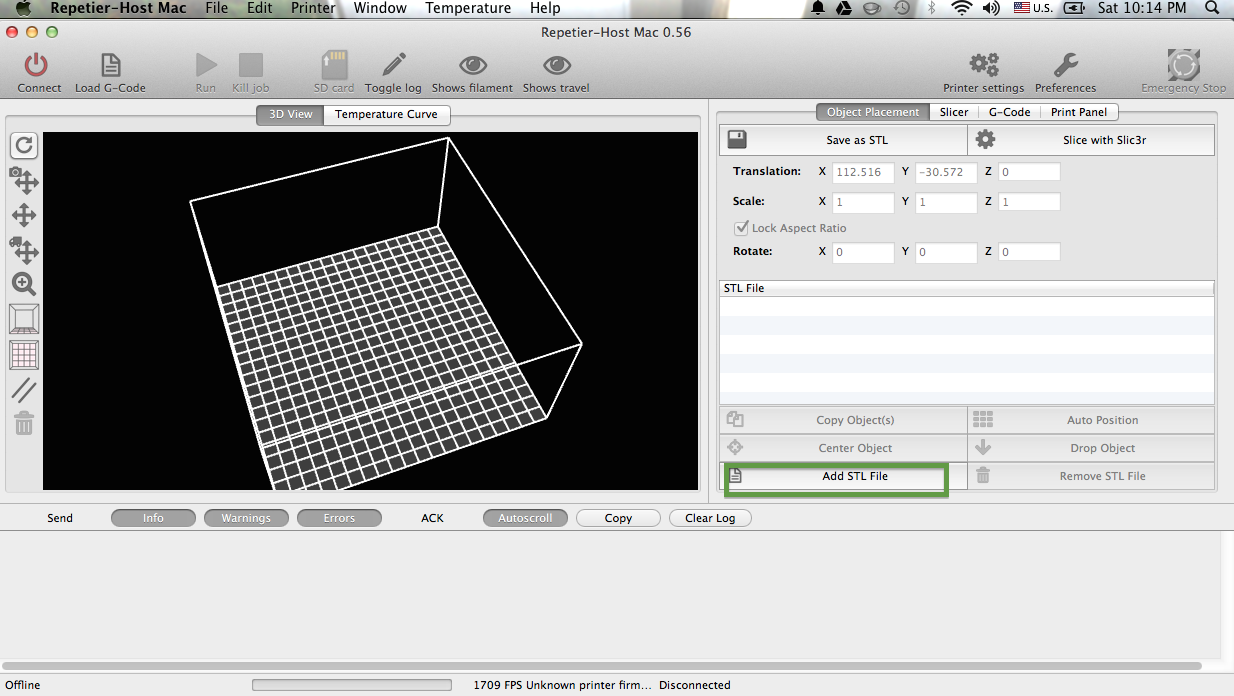
Task: Click the STL File column header
Action: (x=966, y=288)
